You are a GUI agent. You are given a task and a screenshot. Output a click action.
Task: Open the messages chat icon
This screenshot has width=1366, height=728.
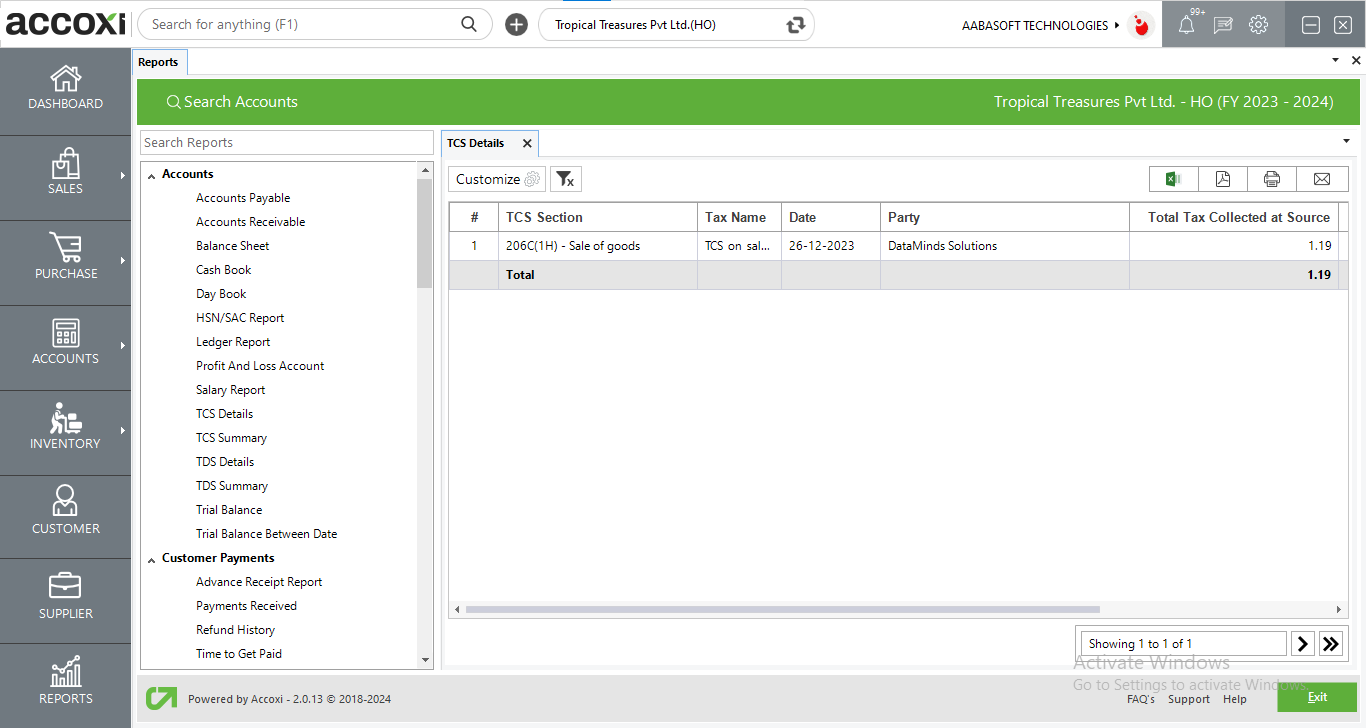[x=1222, y=25]
